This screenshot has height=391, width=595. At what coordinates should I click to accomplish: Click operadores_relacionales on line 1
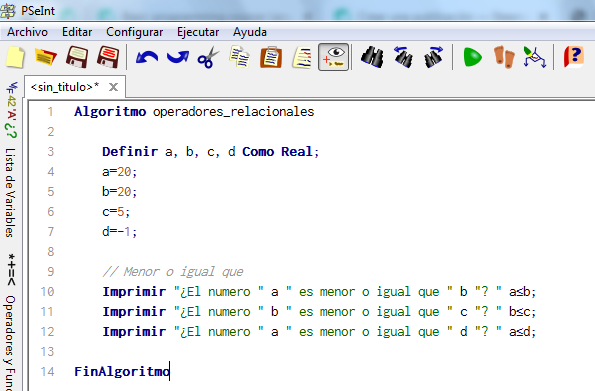(x=233, y=112)
